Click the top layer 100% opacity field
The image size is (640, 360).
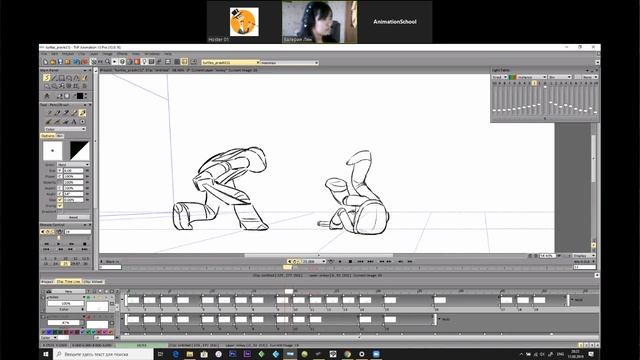[x=66, y=303]
